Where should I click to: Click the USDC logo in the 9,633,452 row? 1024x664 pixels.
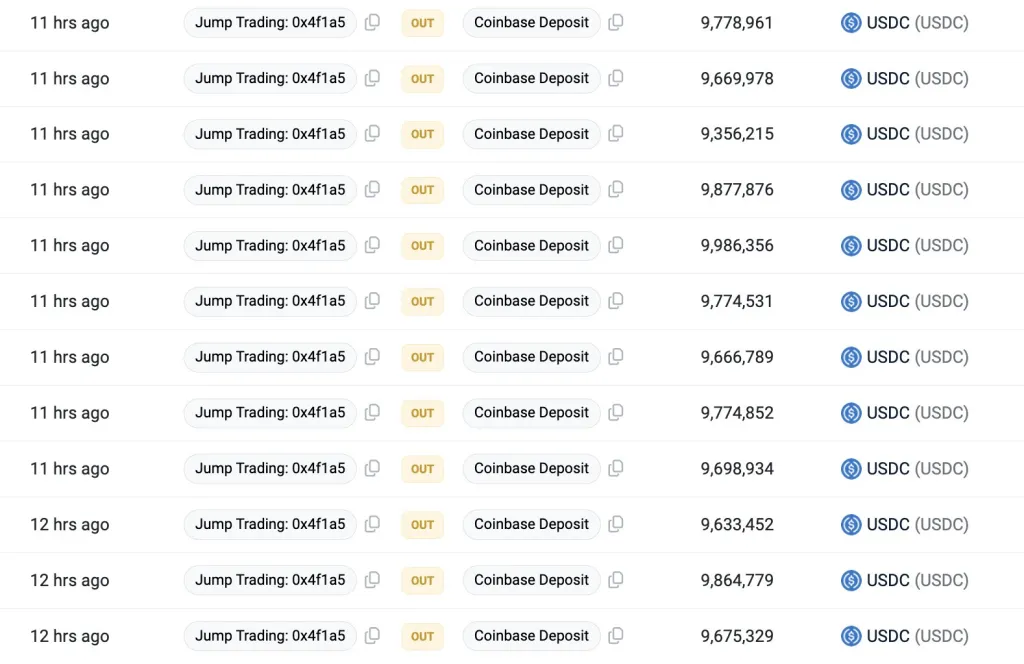coord(851,524)
